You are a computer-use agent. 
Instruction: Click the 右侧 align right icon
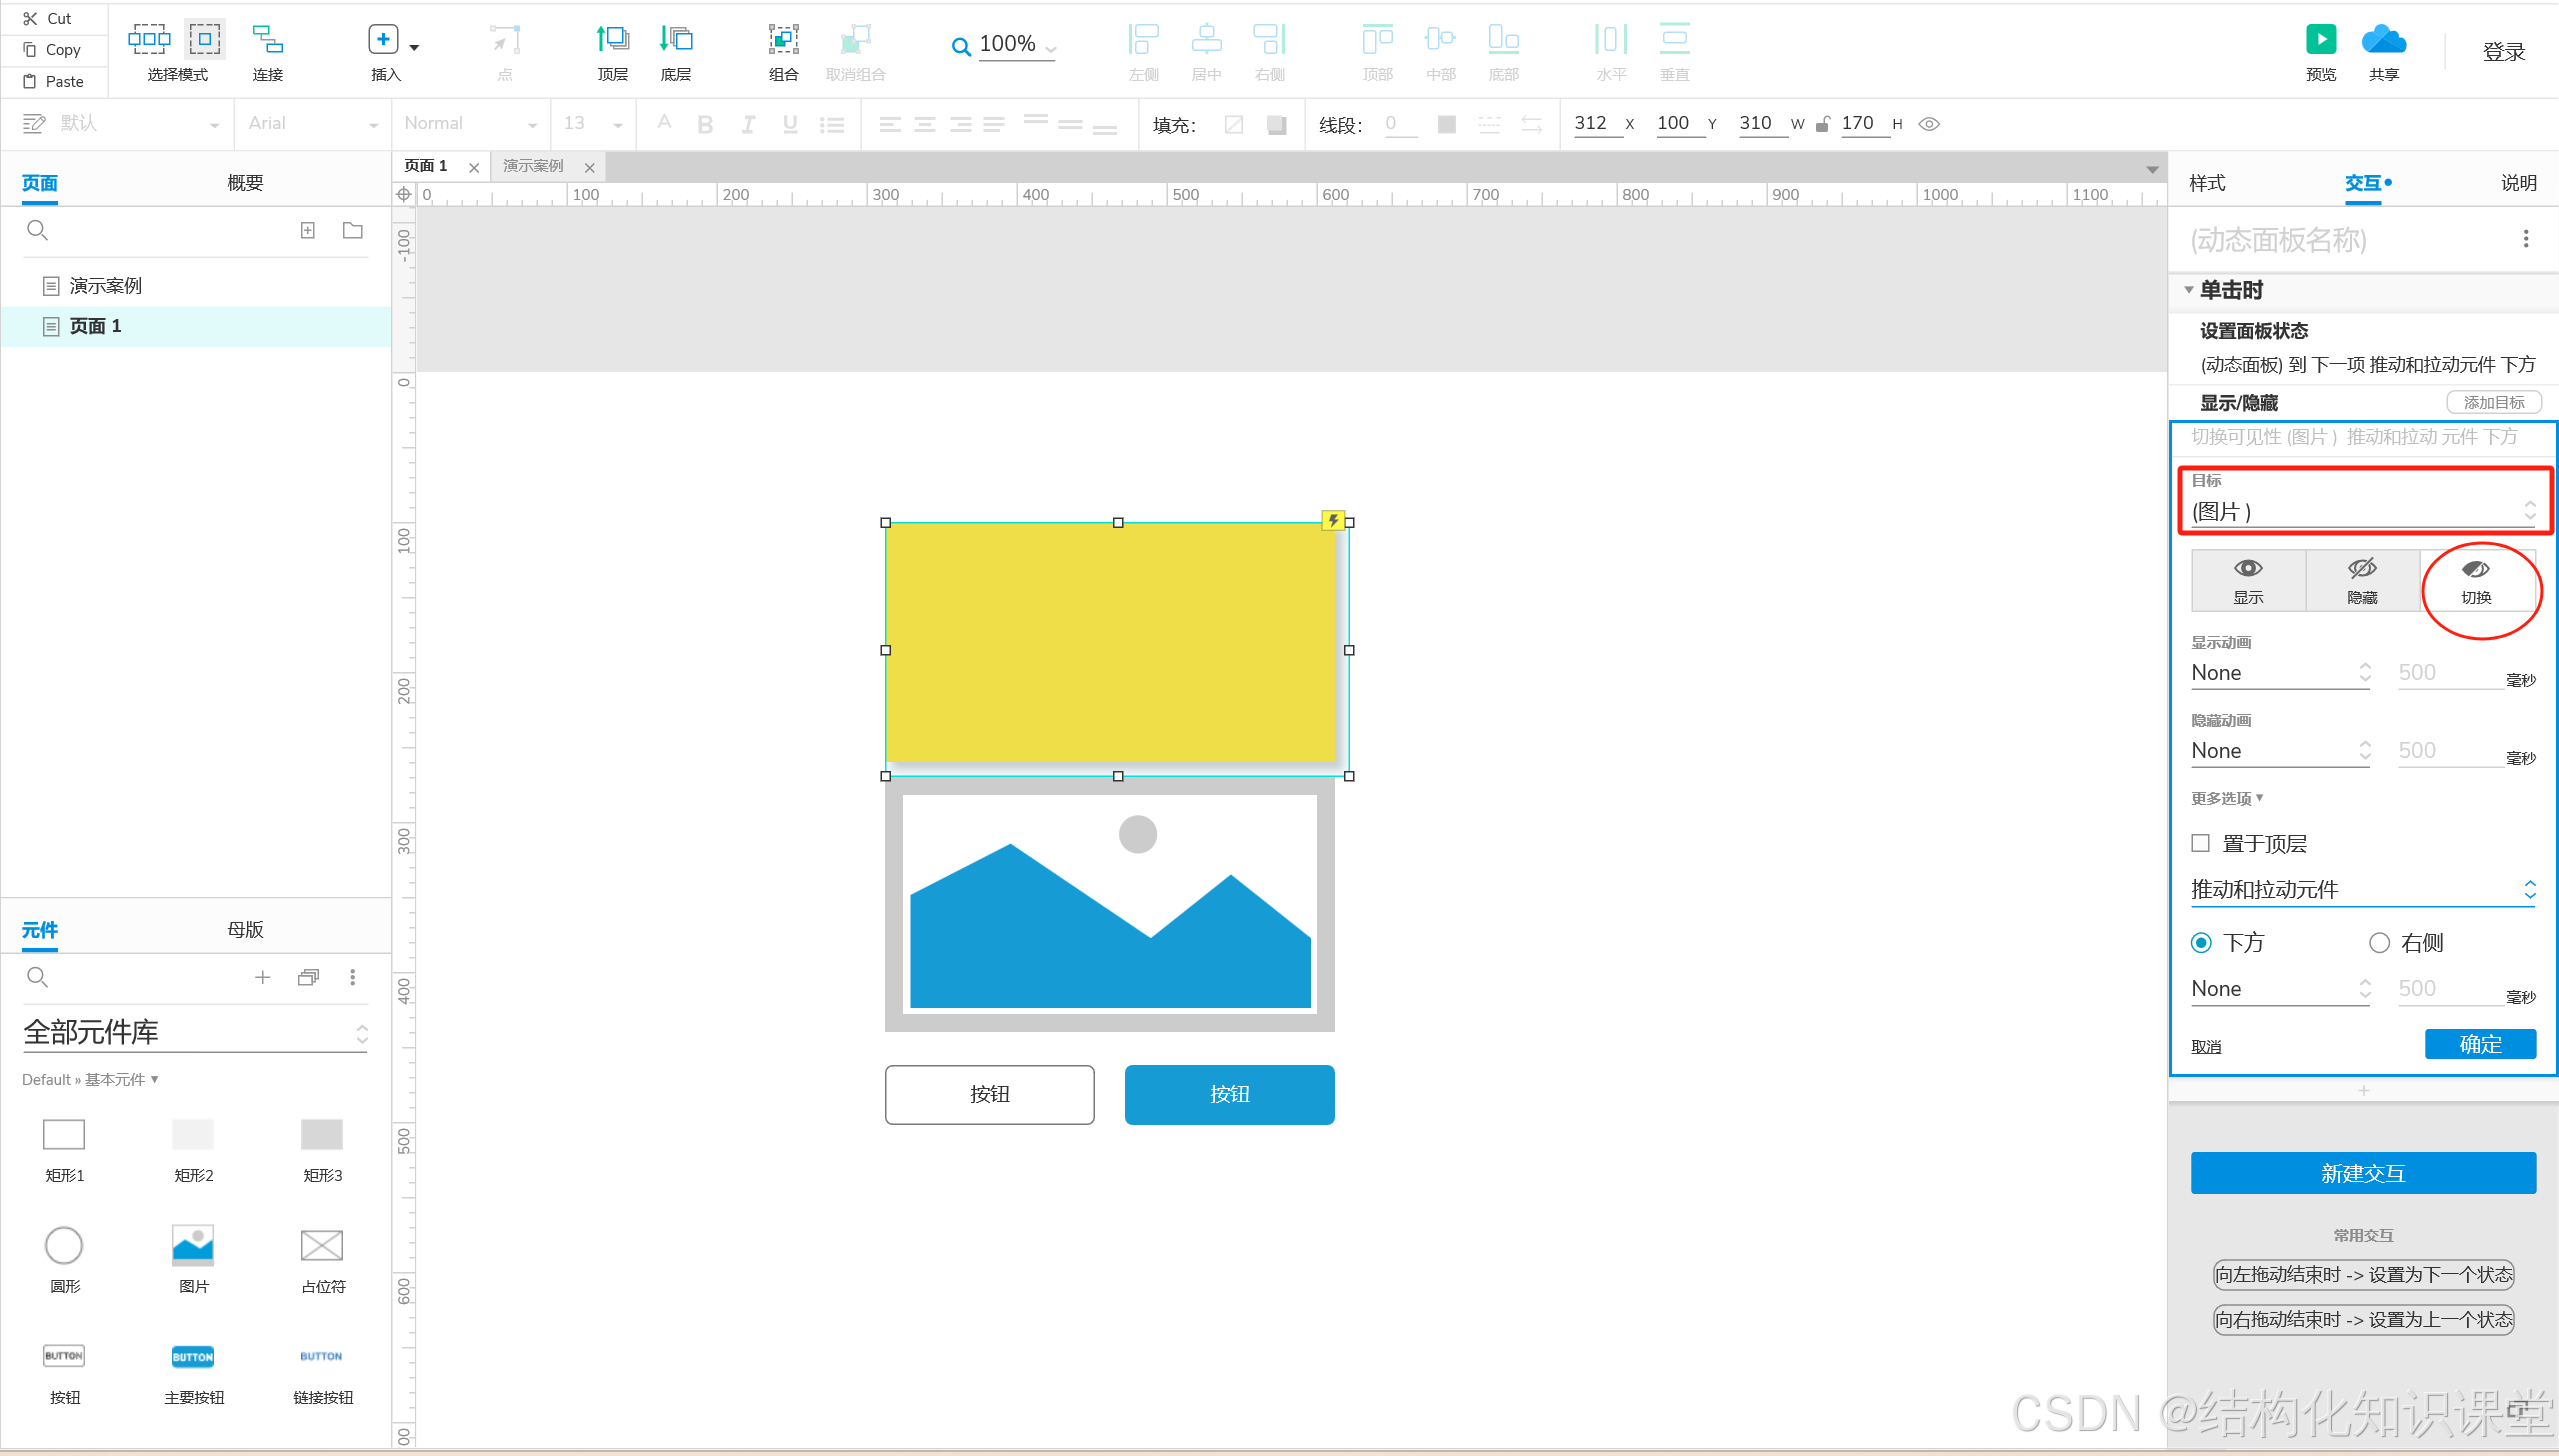(x=1269, y=40)
